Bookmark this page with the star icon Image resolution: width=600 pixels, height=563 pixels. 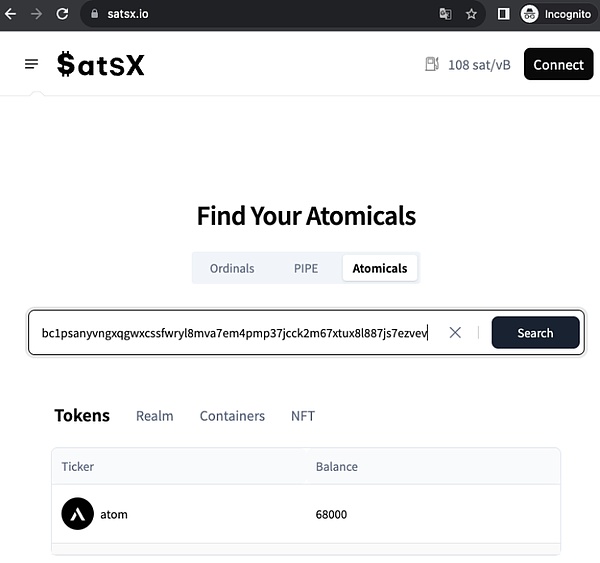coord(471,14)
